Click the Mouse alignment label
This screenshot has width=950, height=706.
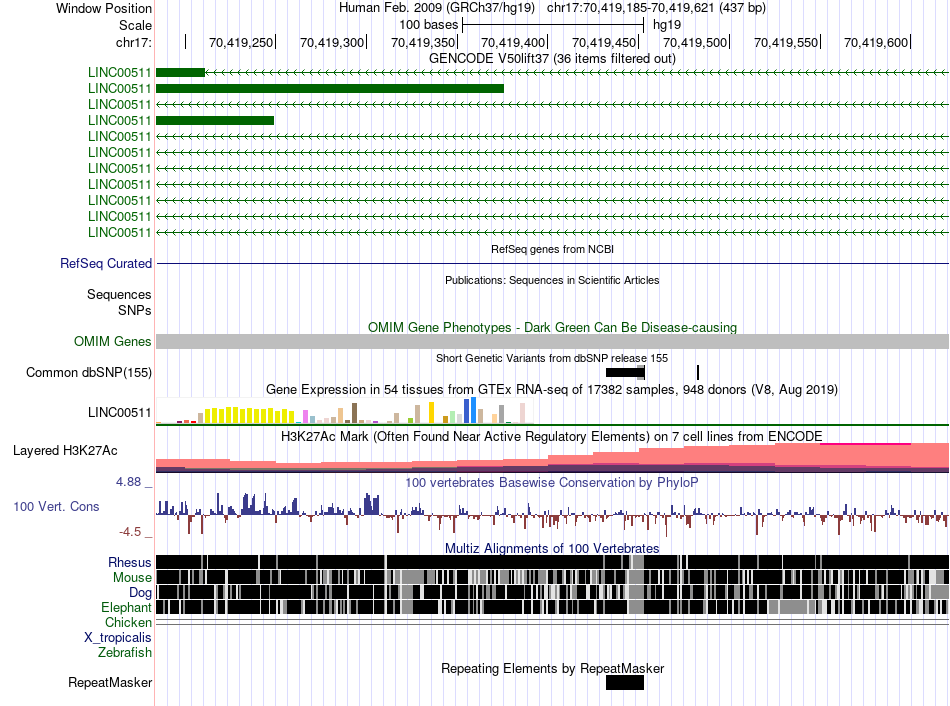132,578
